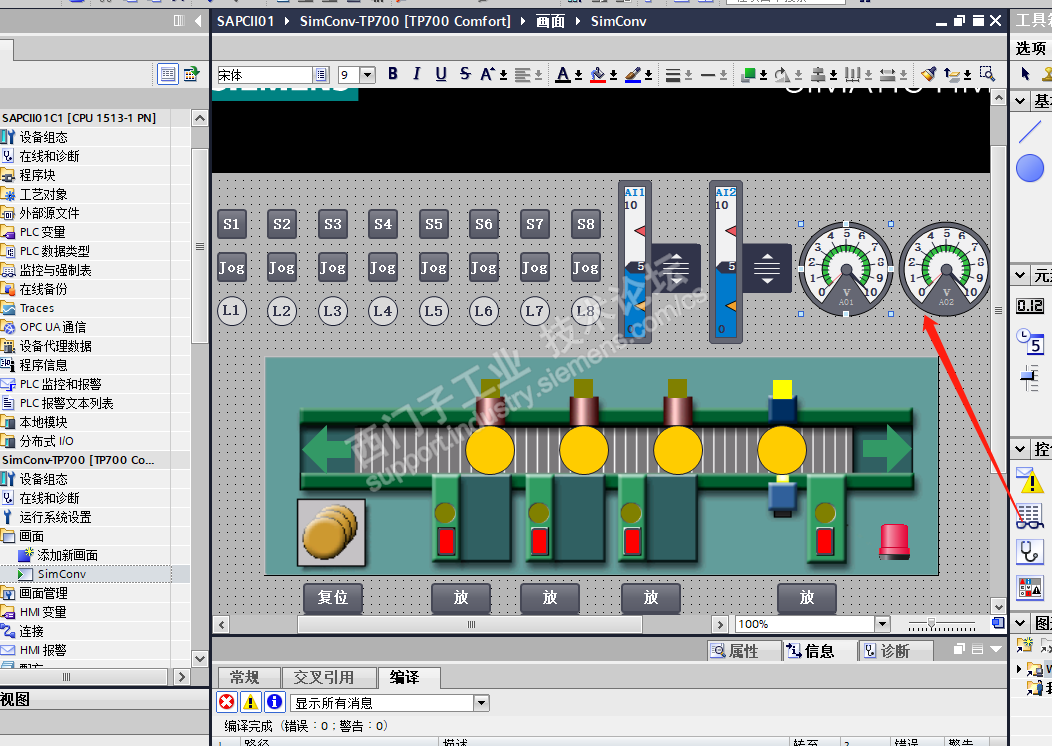The image size is (1052, 746).
Task: Select the AI1 bar graph
Action: click(634, 262)
